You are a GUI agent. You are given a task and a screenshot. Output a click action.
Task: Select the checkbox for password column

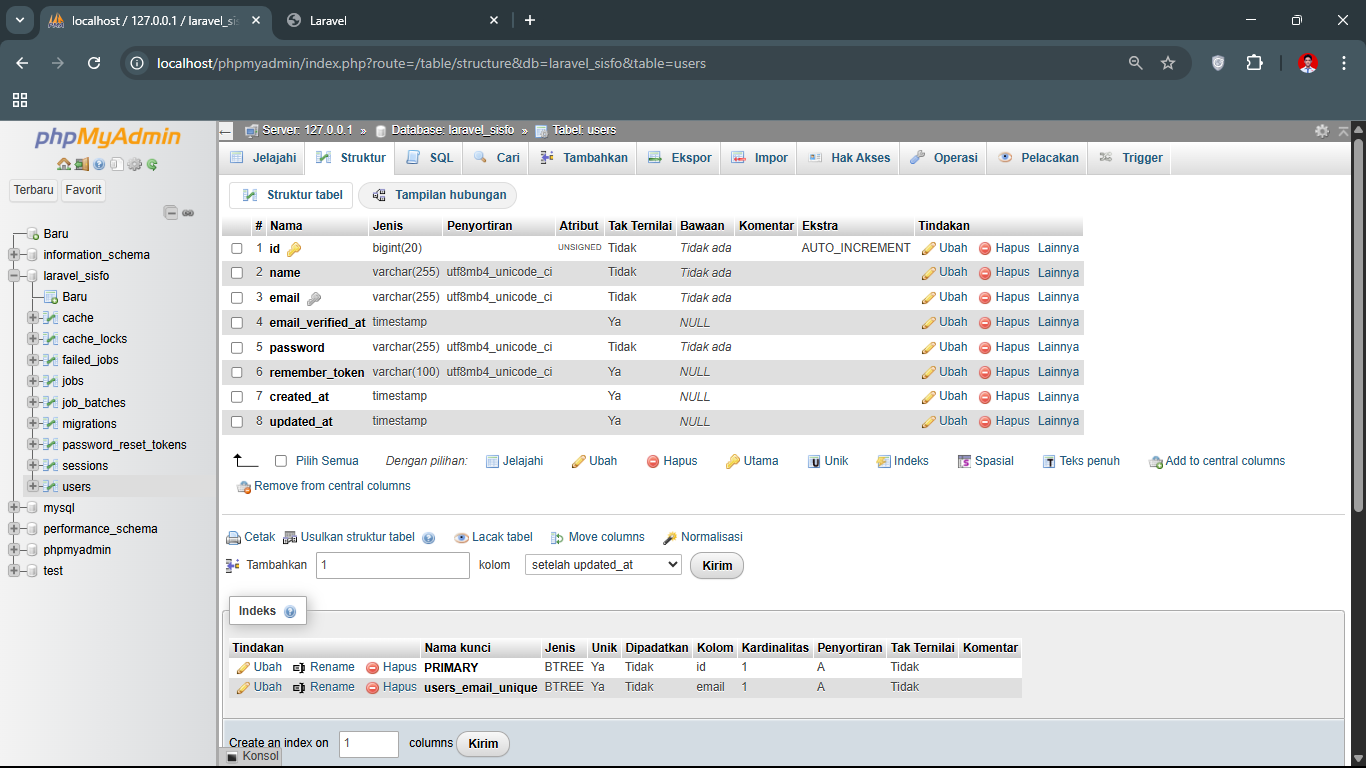[237, 348]
